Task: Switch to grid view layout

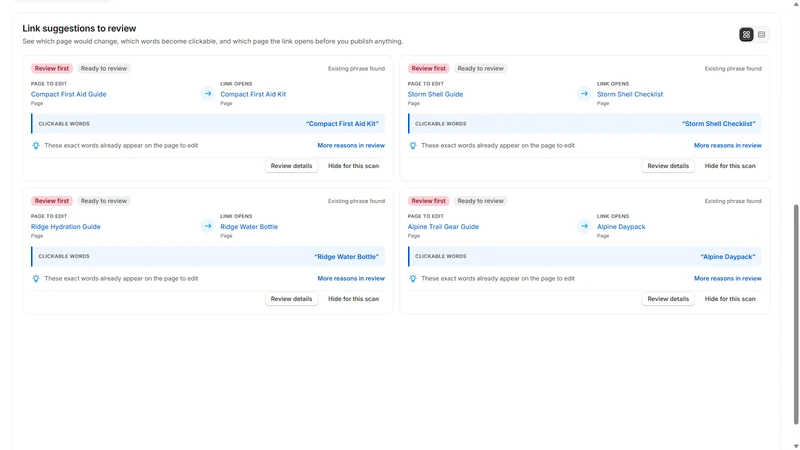Action: click(746, 35)
